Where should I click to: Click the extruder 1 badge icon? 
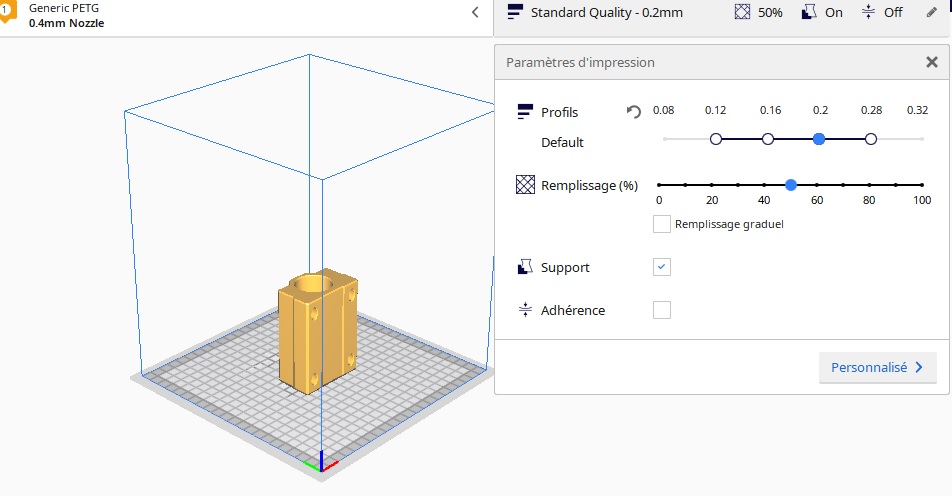point(5,14)
